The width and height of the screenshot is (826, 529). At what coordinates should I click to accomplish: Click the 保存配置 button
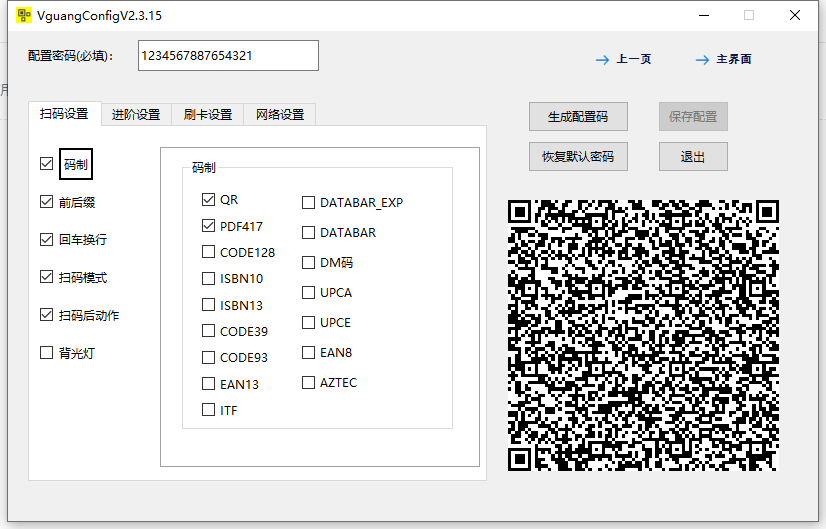[693, 116]
